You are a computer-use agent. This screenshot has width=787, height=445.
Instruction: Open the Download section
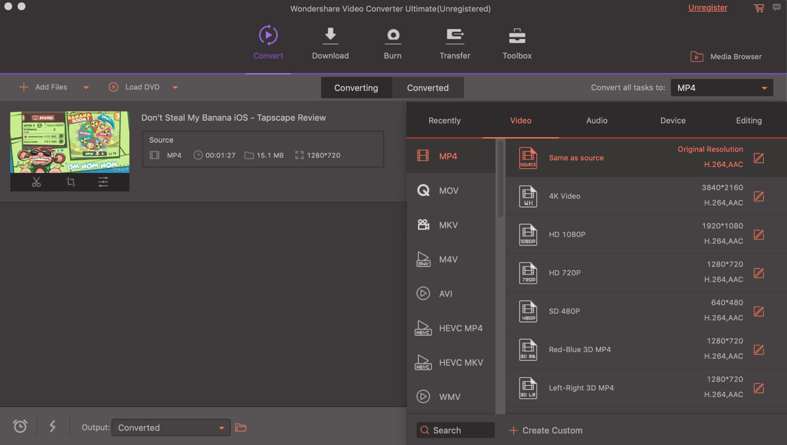point(330,43)
